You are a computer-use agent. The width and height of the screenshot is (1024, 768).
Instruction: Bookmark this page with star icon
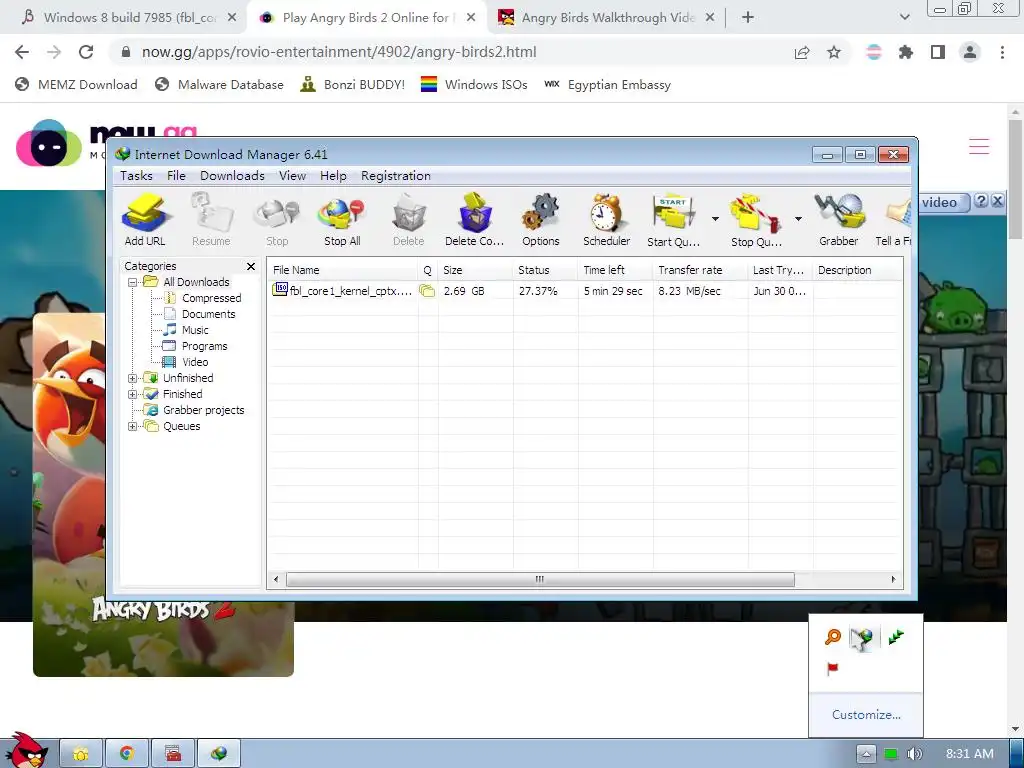(834, 52)
